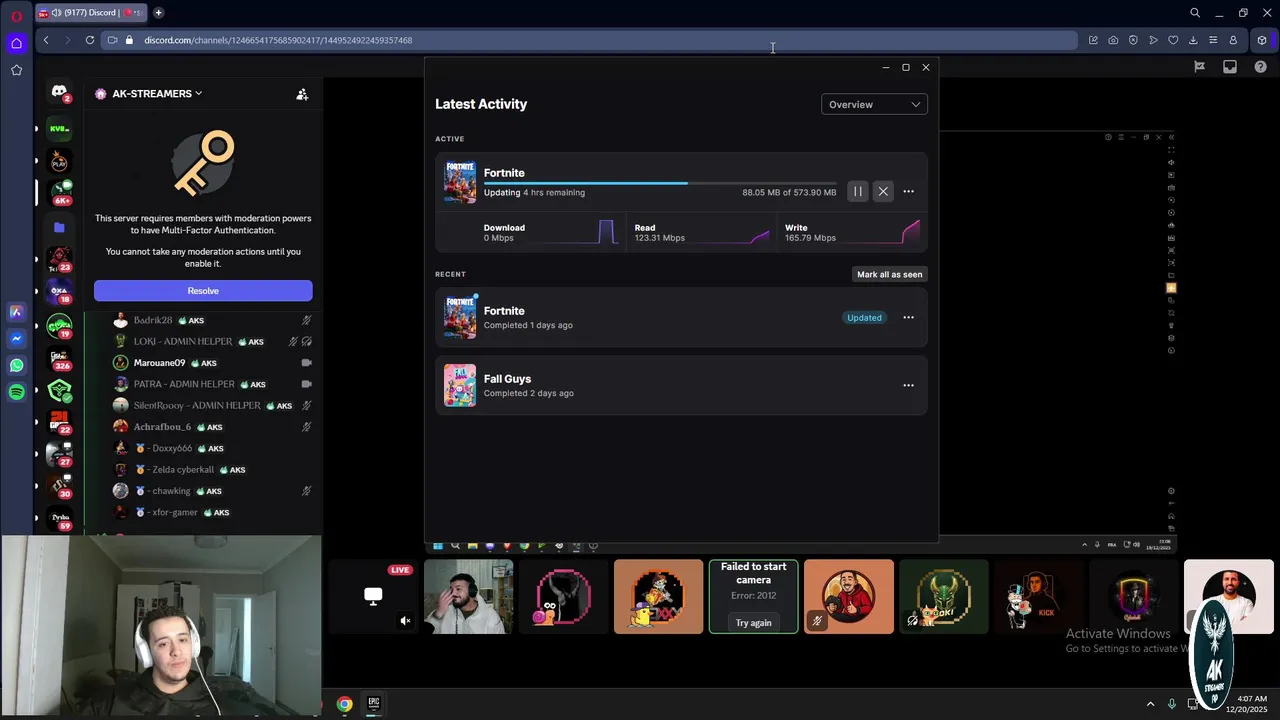Pause the Fortnite update
This screenshot has width=1280, height=720.
coord(857,191)
